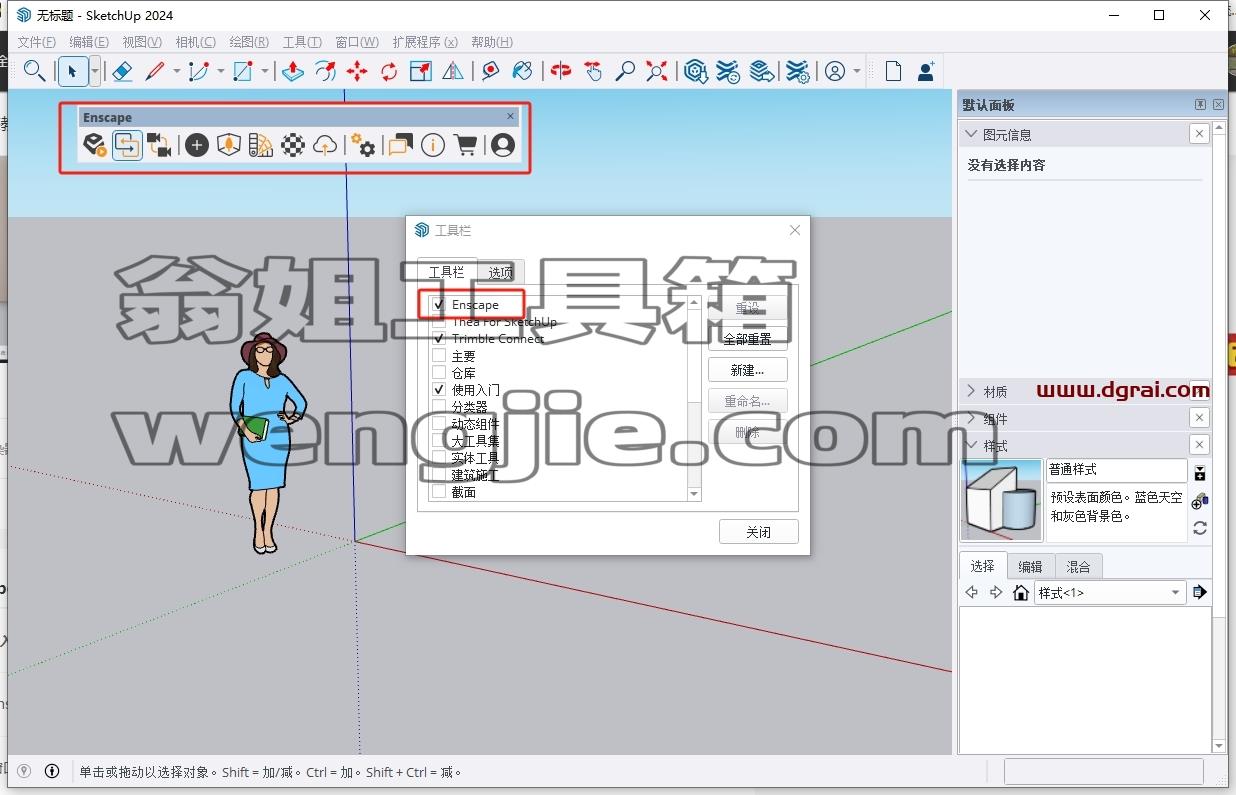
Task: Open the Extension Manager icon
Action: click(797, 71)
